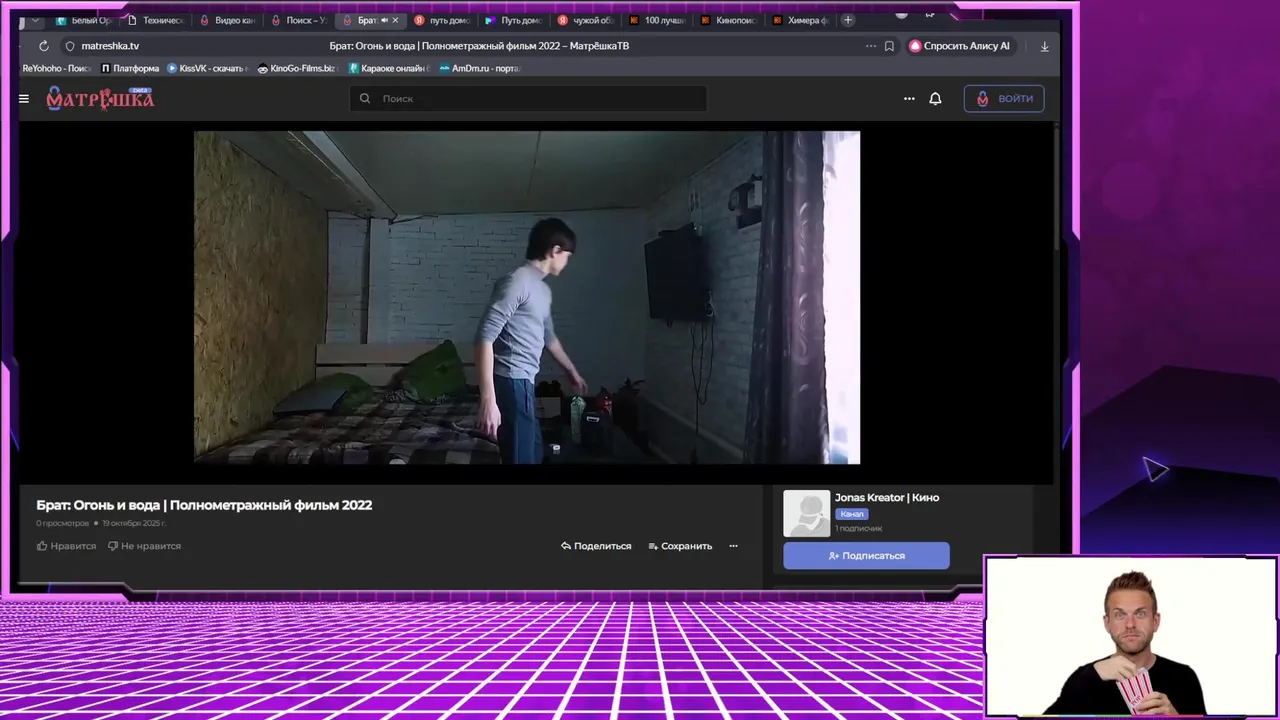Mute the Брат tab via its speaker icon

pyautogui.click(x=384, y=20)
